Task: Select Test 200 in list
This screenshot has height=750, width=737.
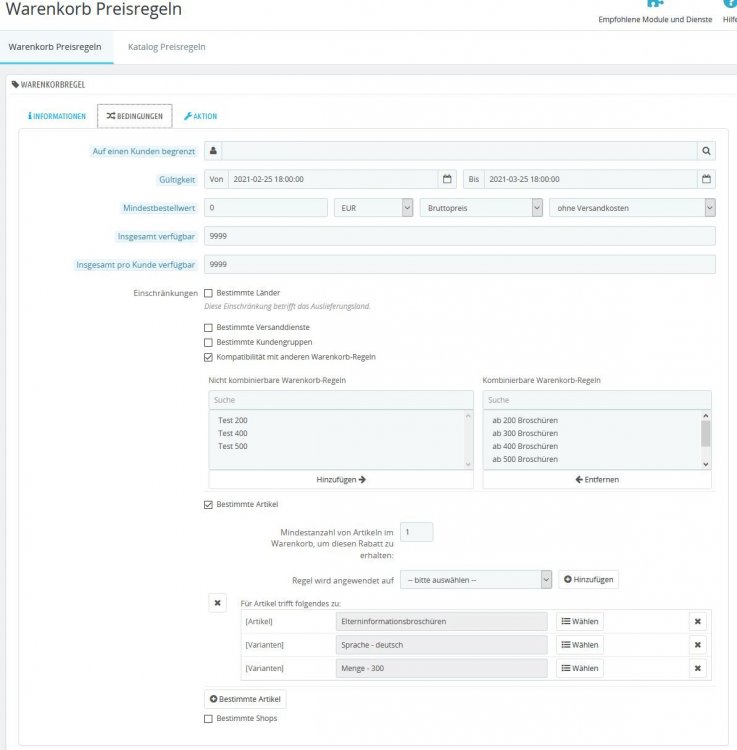Action: coord(233,420)
